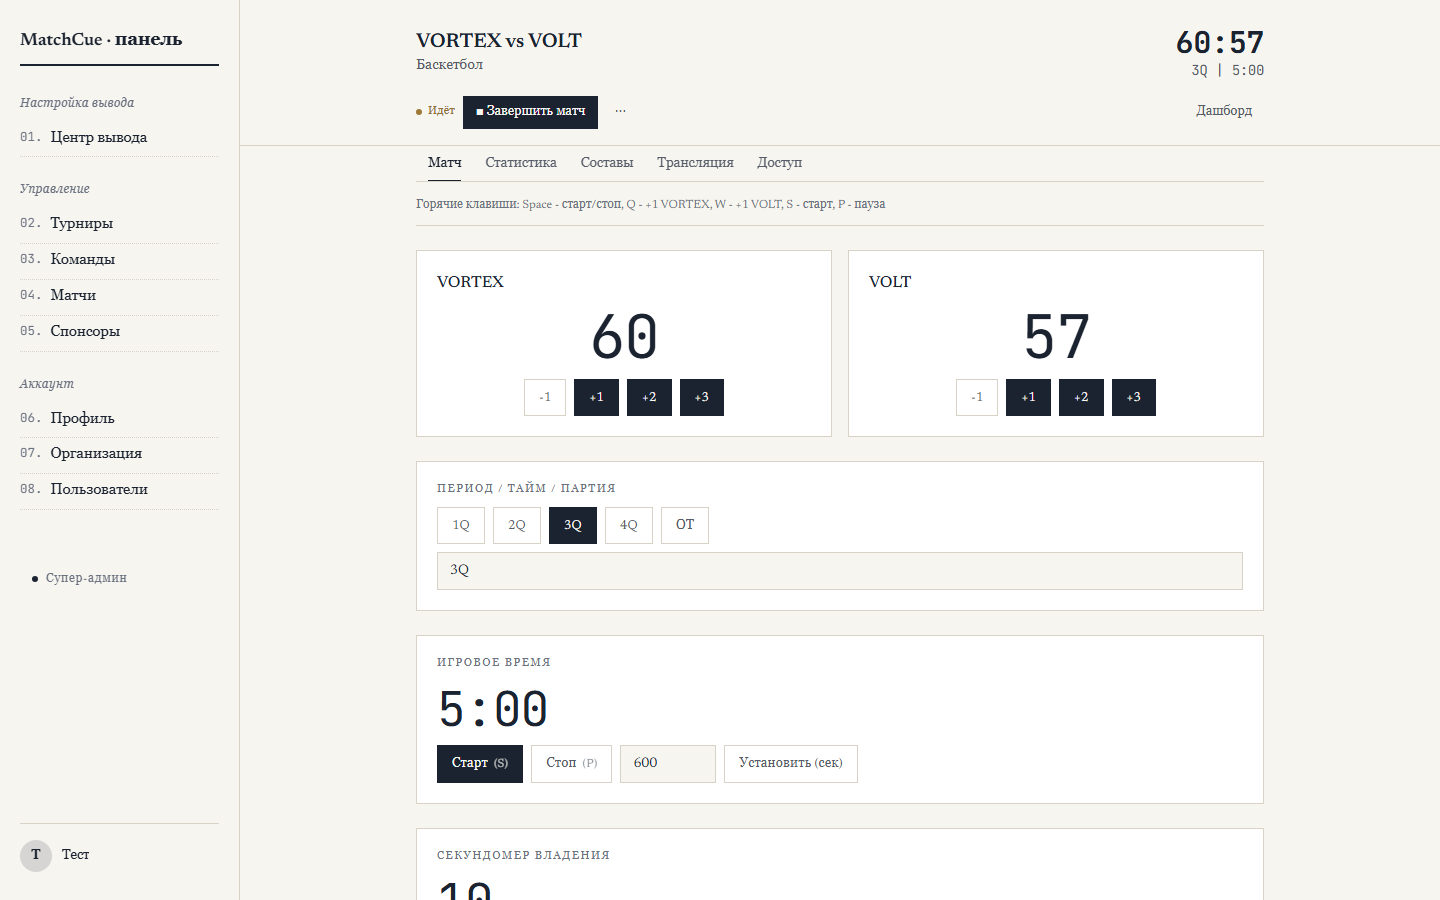Screen dimensions: 1440x900
Task: Click the header period and time 3Q | 5:00
Action: (x=1228, y=71)
